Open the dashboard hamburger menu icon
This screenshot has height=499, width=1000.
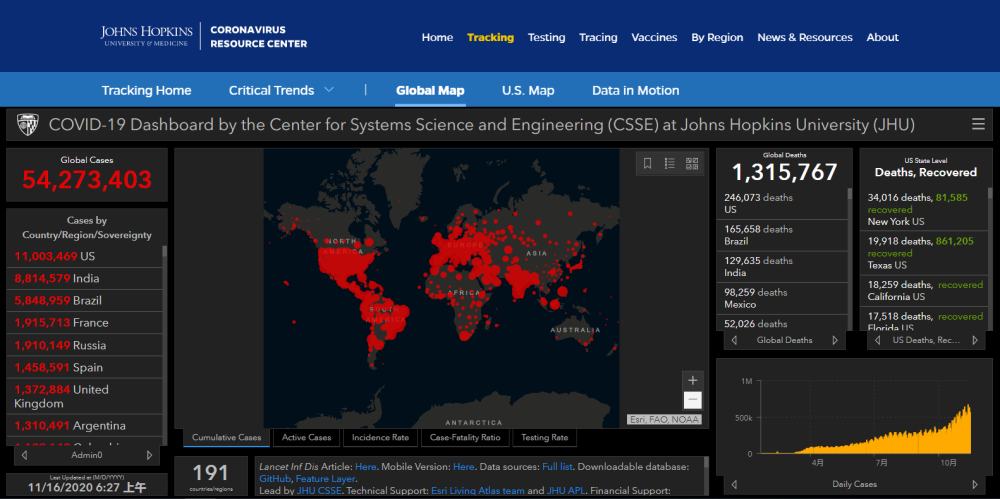coord(977,125)
